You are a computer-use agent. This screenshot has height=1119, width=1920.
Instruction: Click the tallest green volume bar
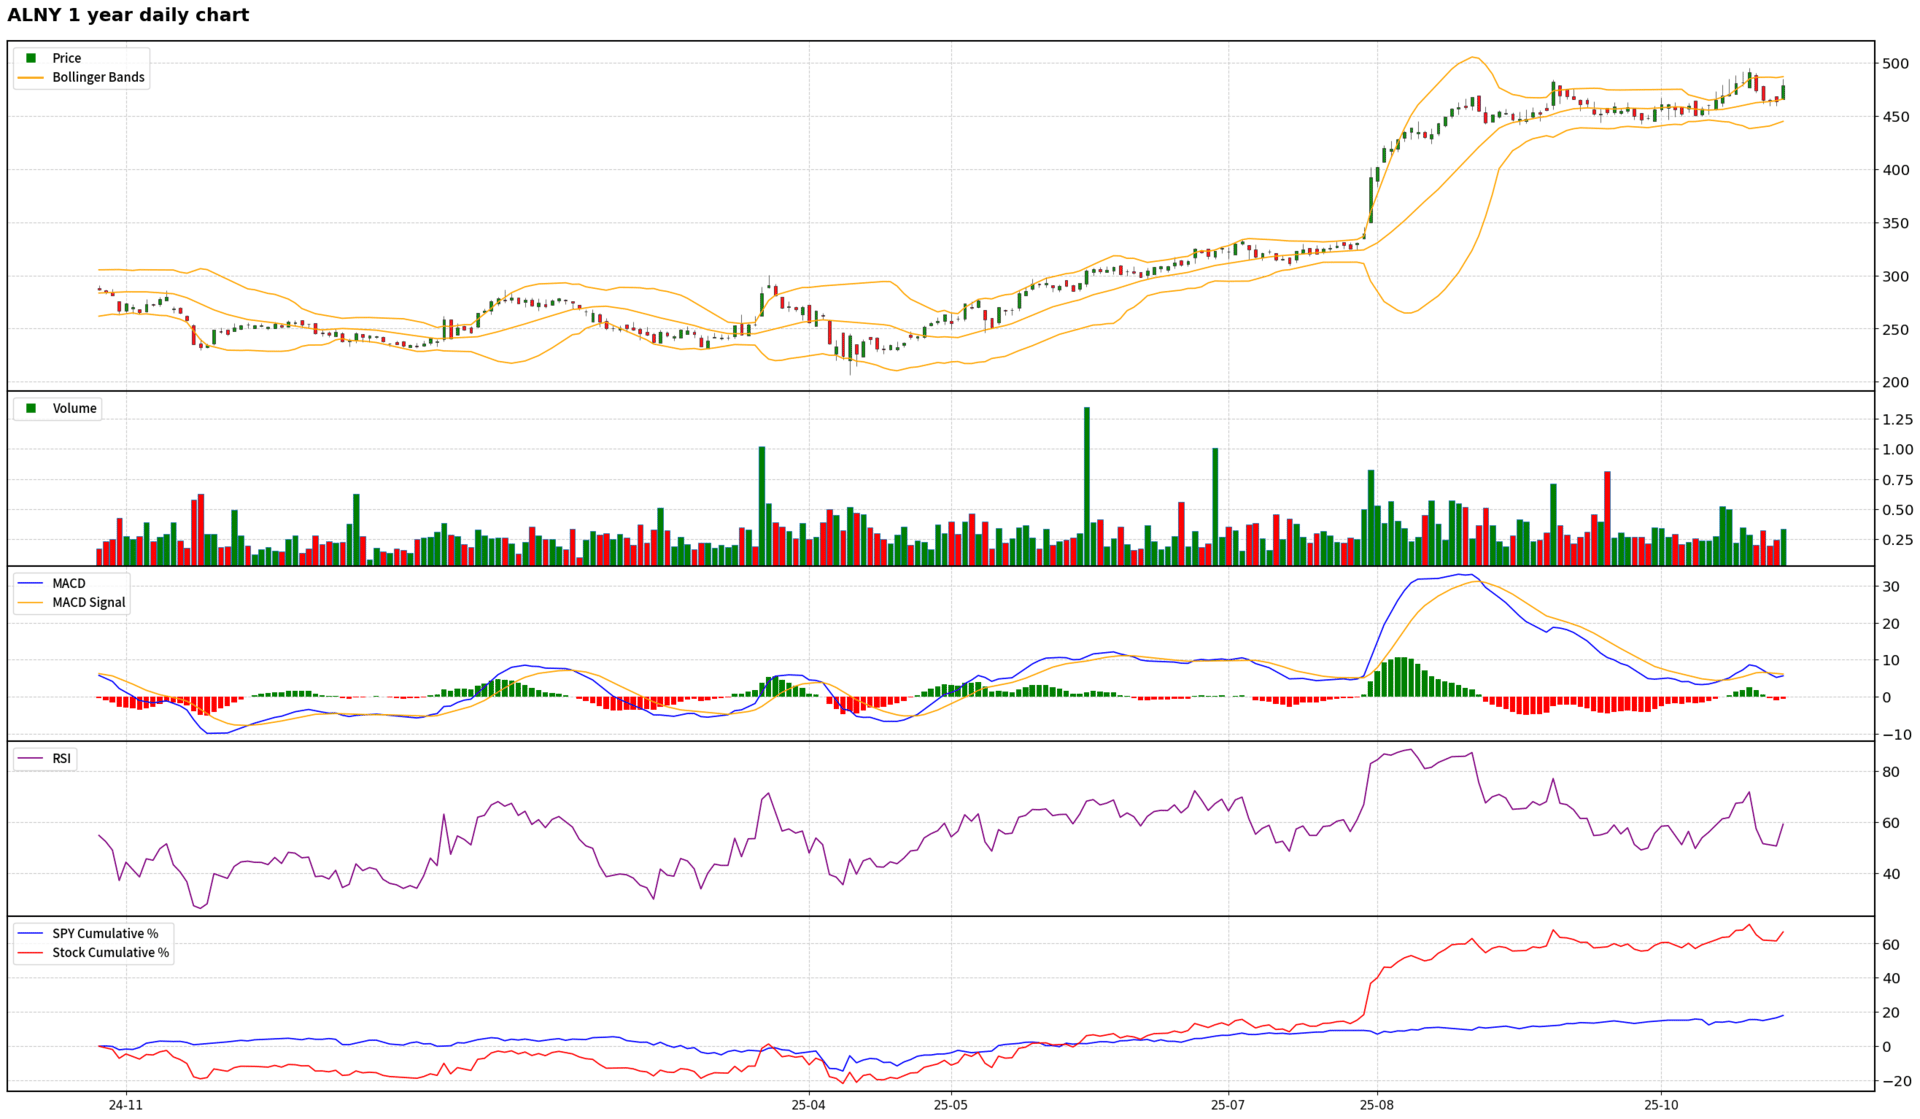click(x=1087, y=486)
